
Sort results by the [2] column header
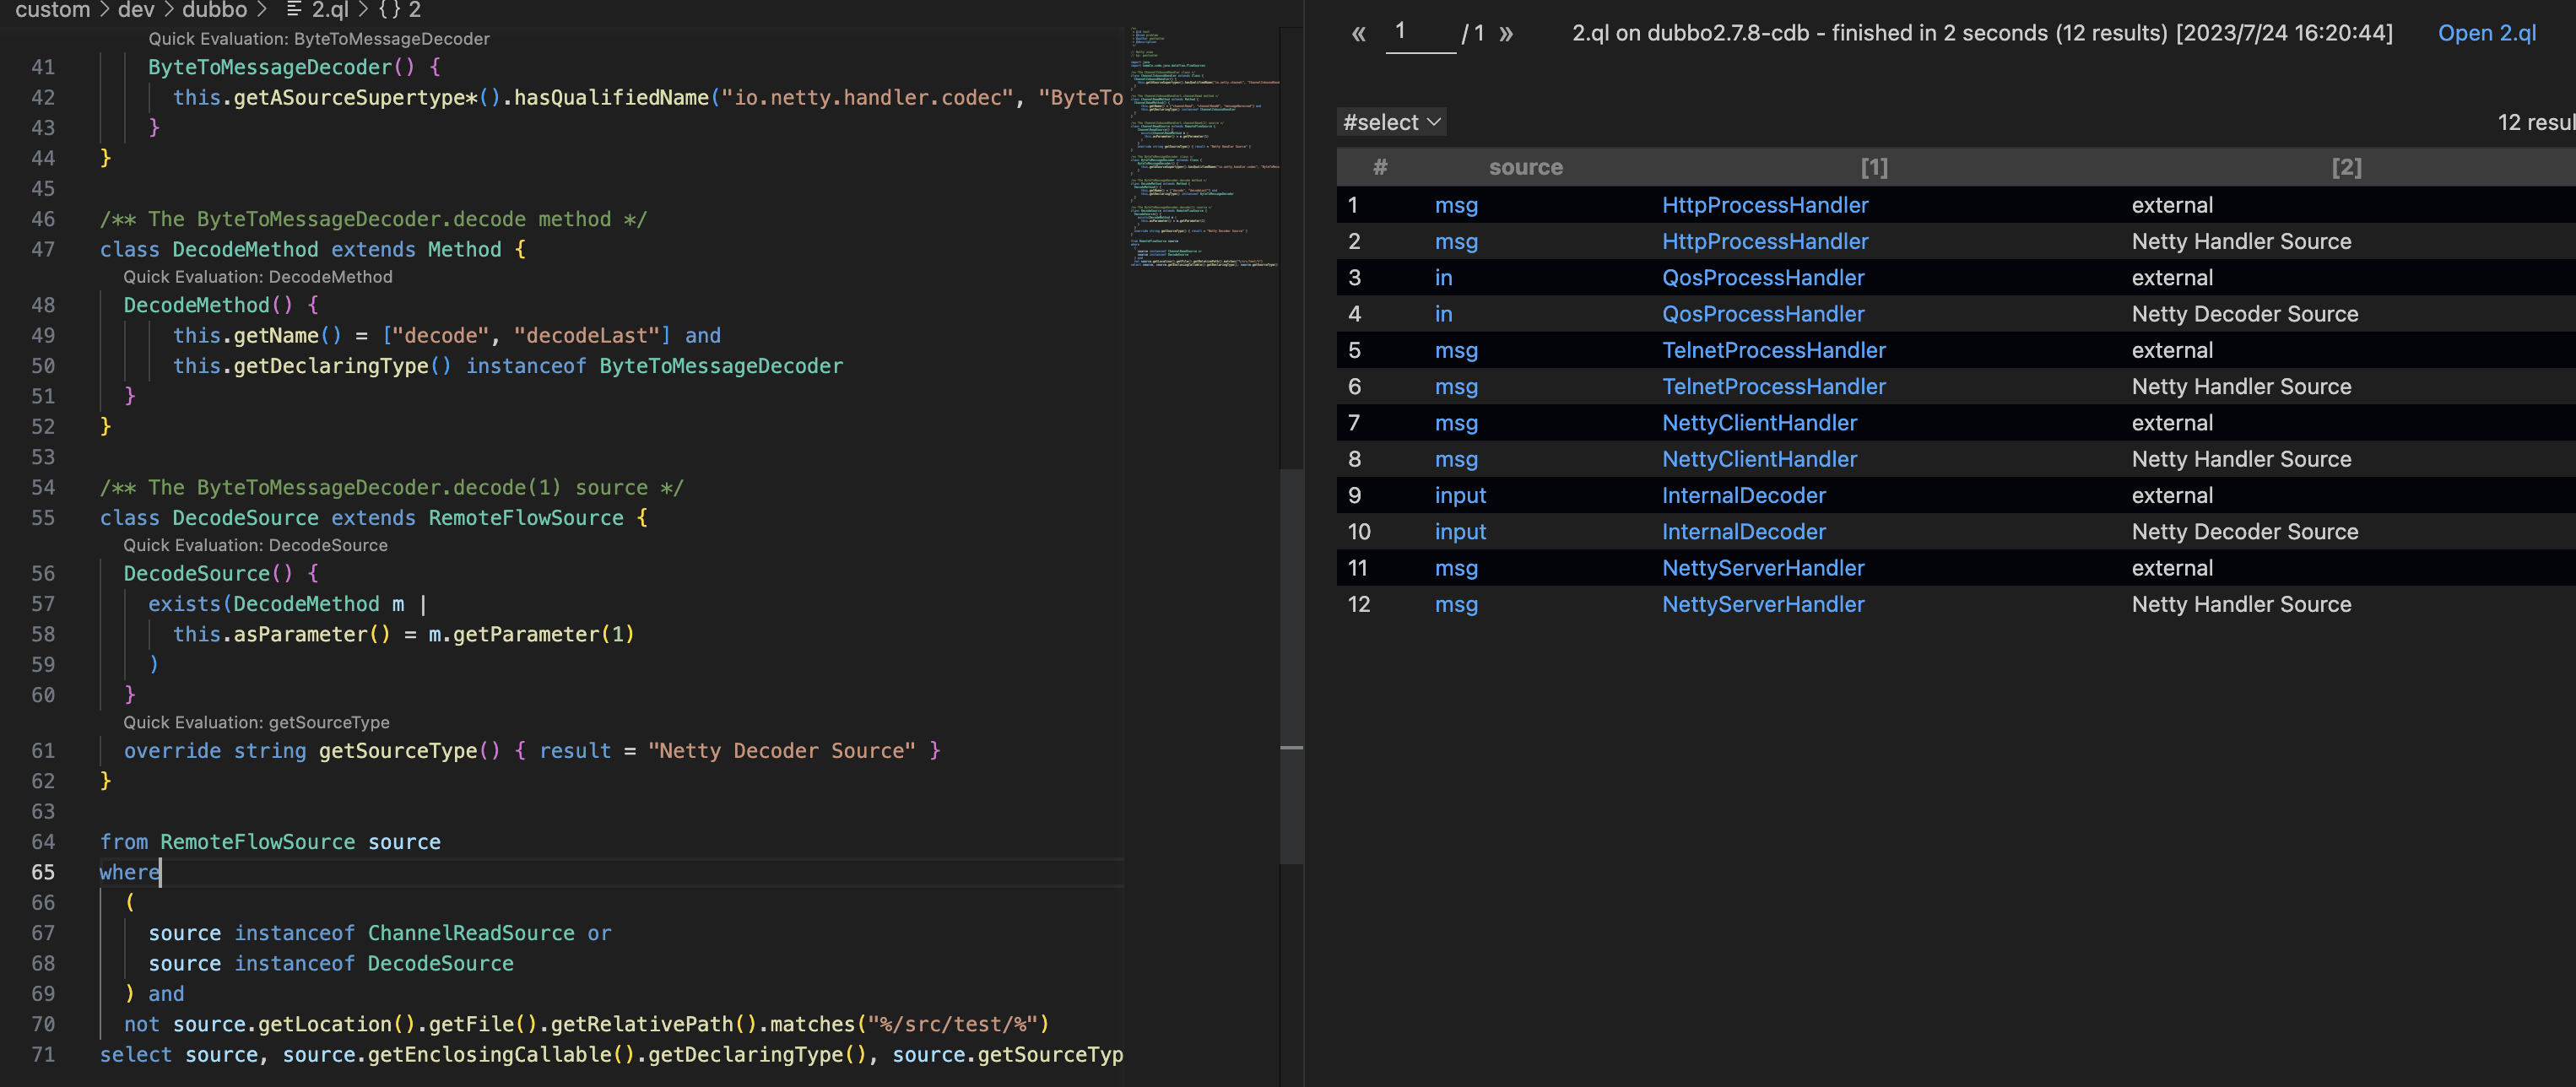point(2346,167)
